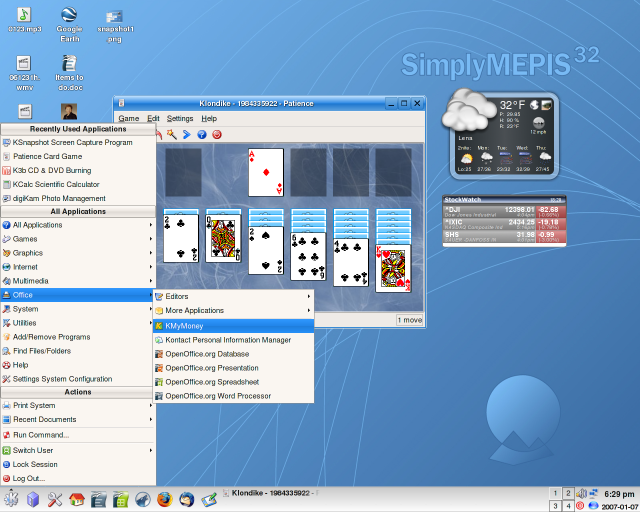Launch OpenOffice.org Word Processor
640x512 pixels.
pyautogui.click(x=233, y=396)
